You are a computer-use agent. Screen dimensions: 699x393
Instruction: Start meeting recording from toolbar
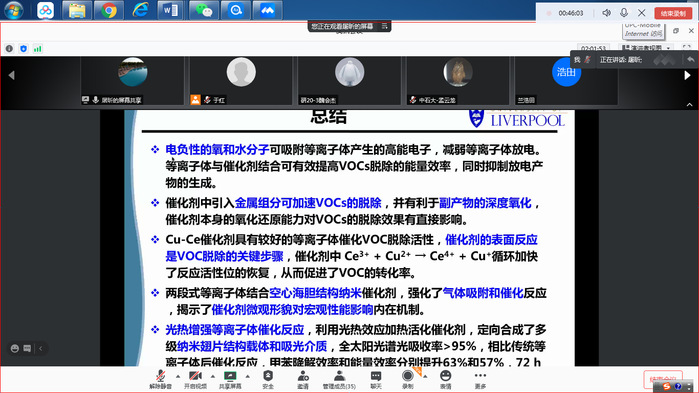(407, 380)
